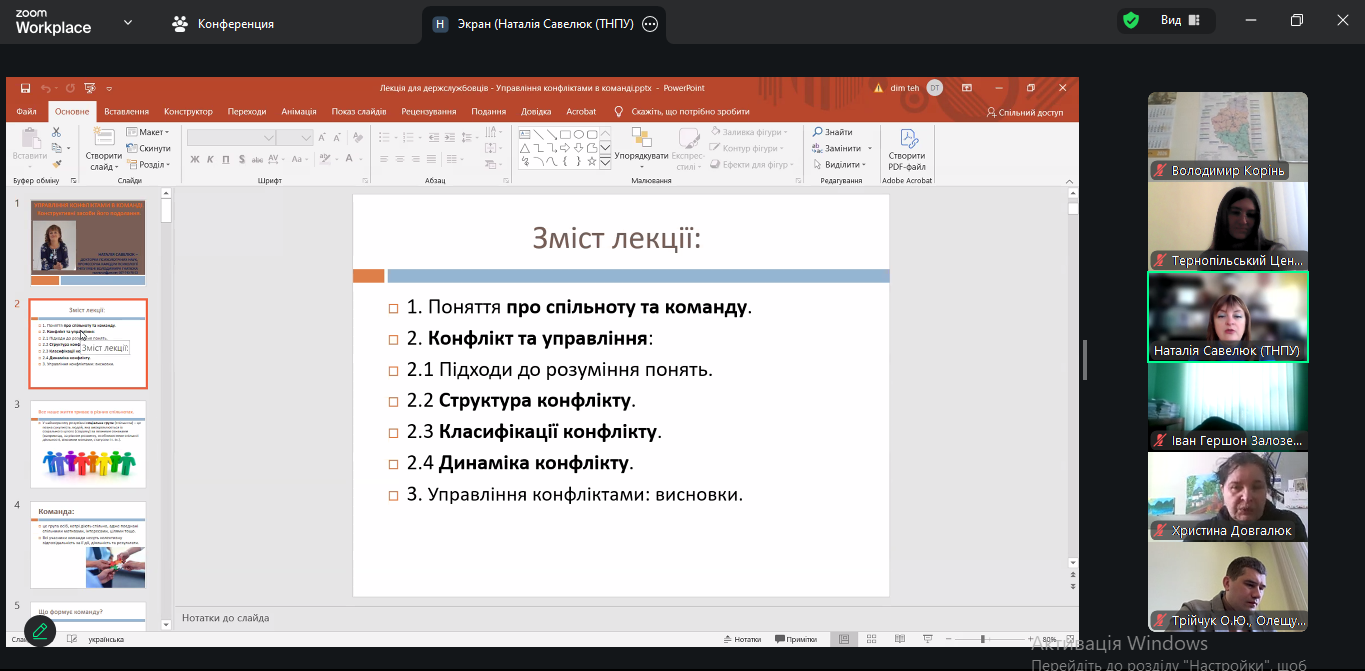Expand the Layout dropdown in Slides group
This screenshot has height=671, width=1365.
[152, 132]
